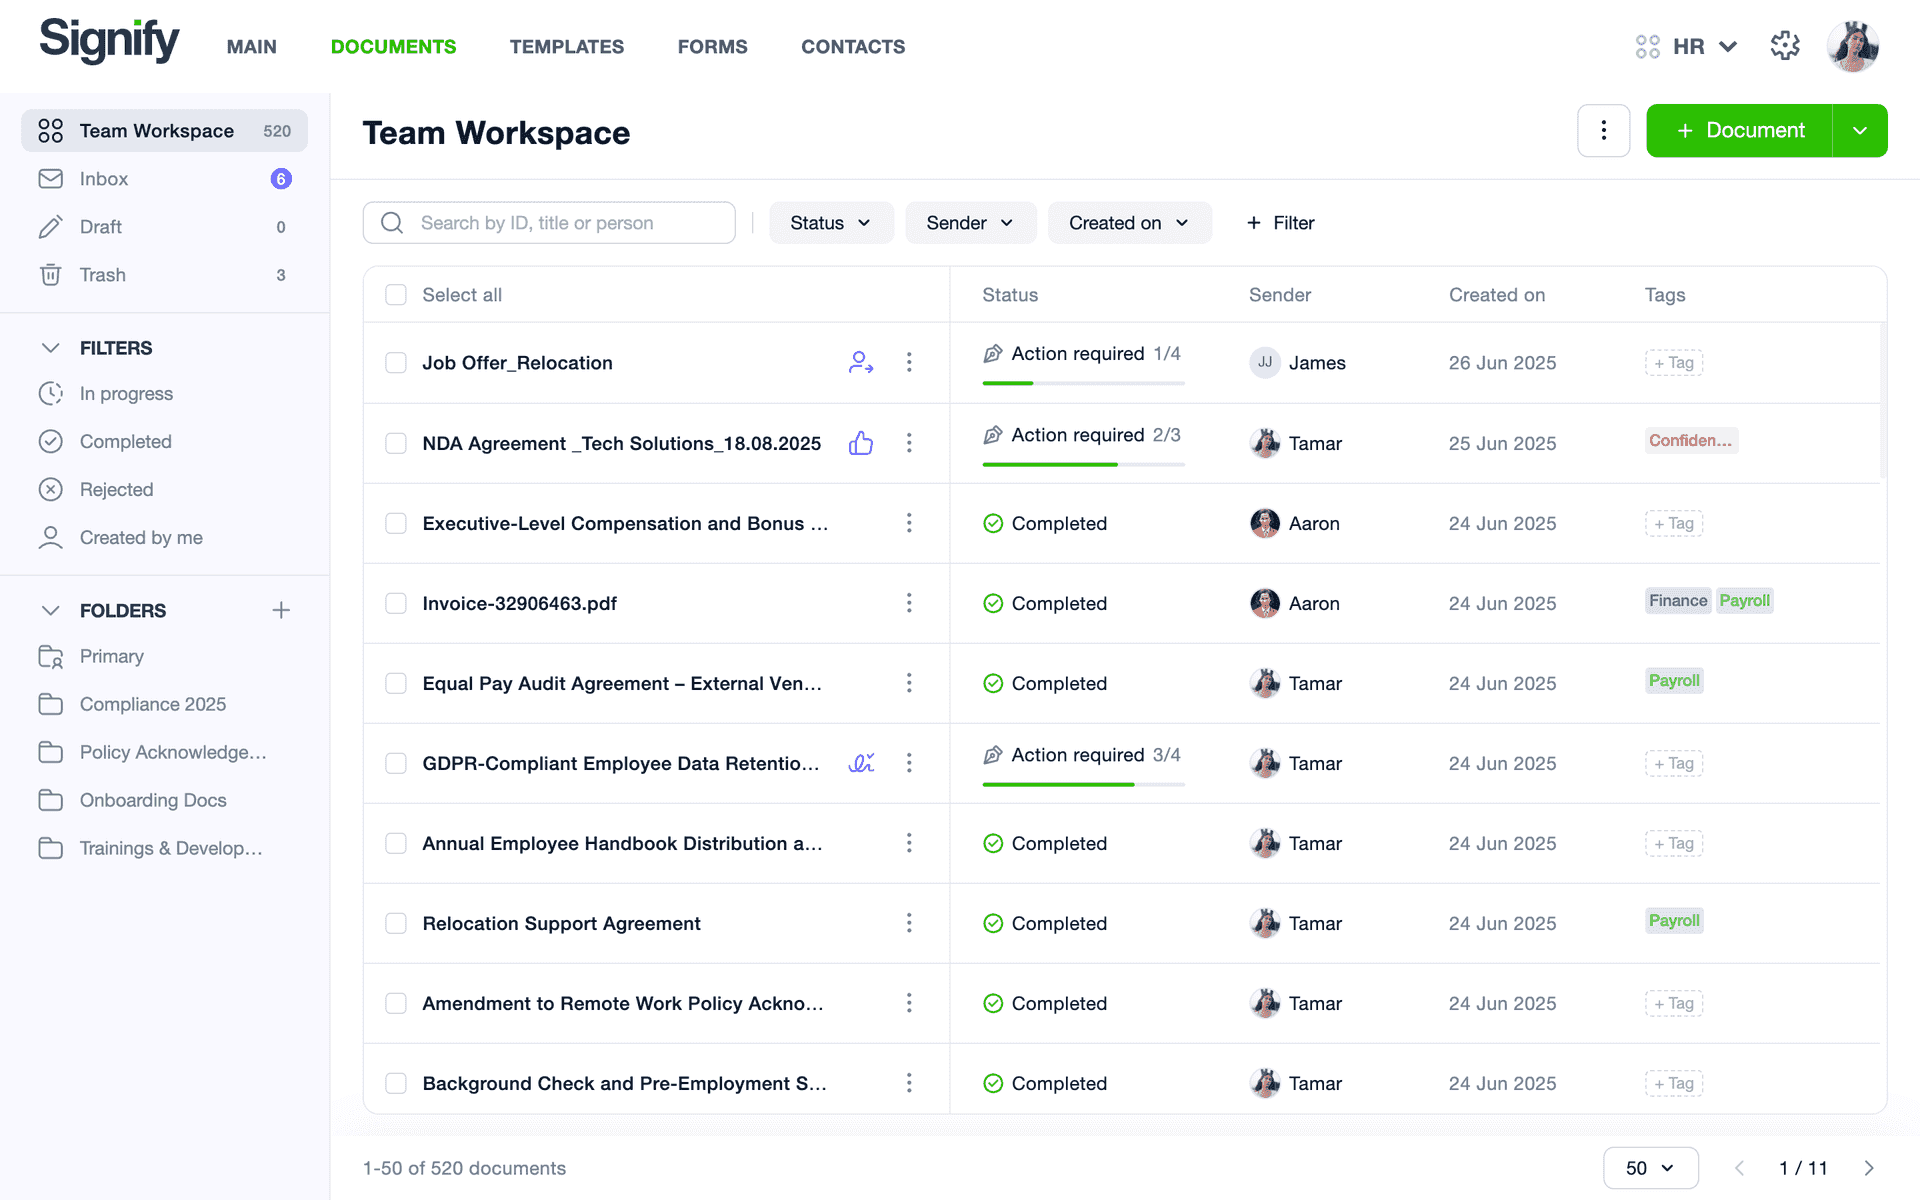The height and width of the screenshot is (1200, 1920).
Task: Switch to the TEMPLATES tab
Action: [567, 47]
